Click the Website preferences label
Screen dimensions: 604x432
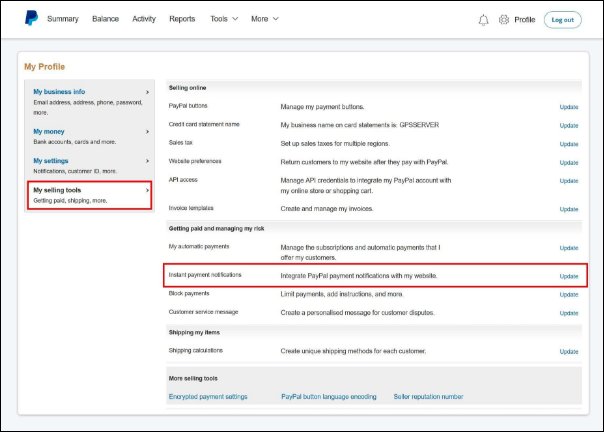click(195, 161)
